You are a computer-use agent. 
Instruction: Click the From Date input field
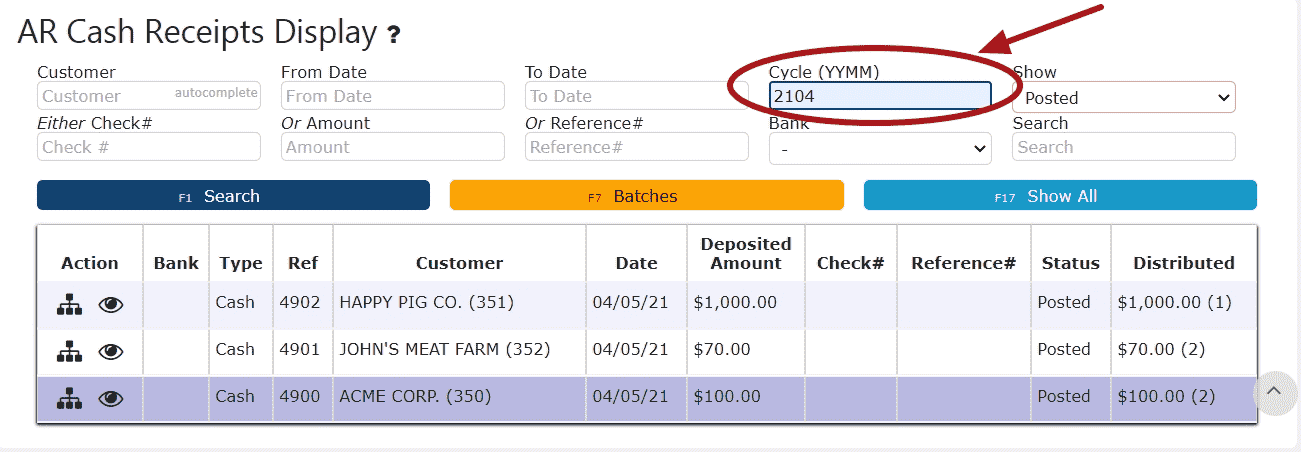(x=393, y=96)
